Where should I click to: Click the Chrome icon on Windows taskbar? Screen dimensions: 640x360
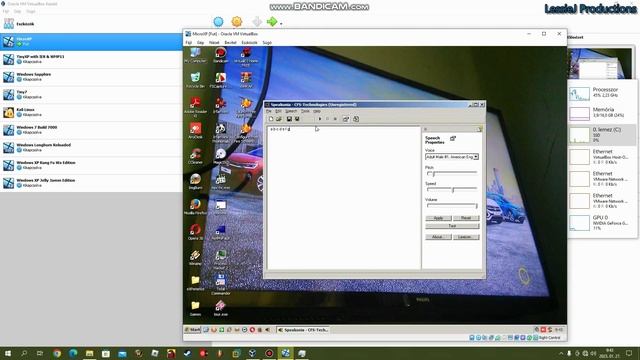pos(57,353)
